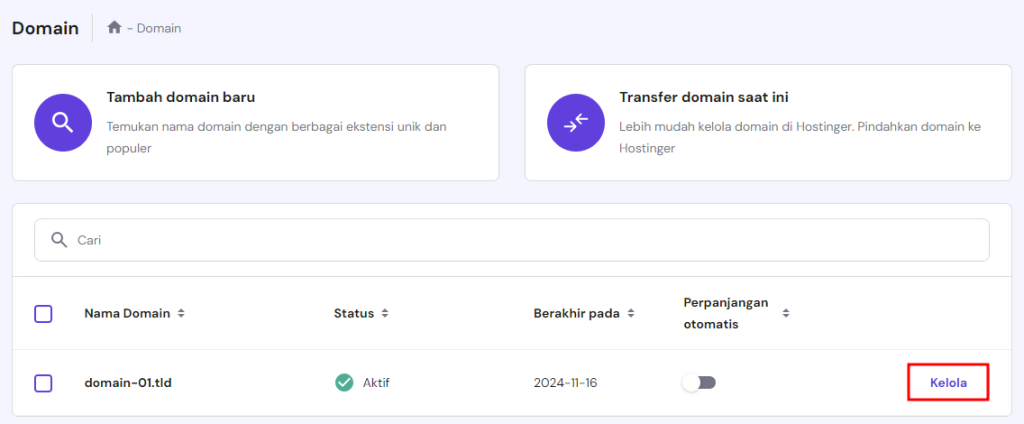Open Transfer domain saat ini card
The image size is (1024, 424).
767,123
